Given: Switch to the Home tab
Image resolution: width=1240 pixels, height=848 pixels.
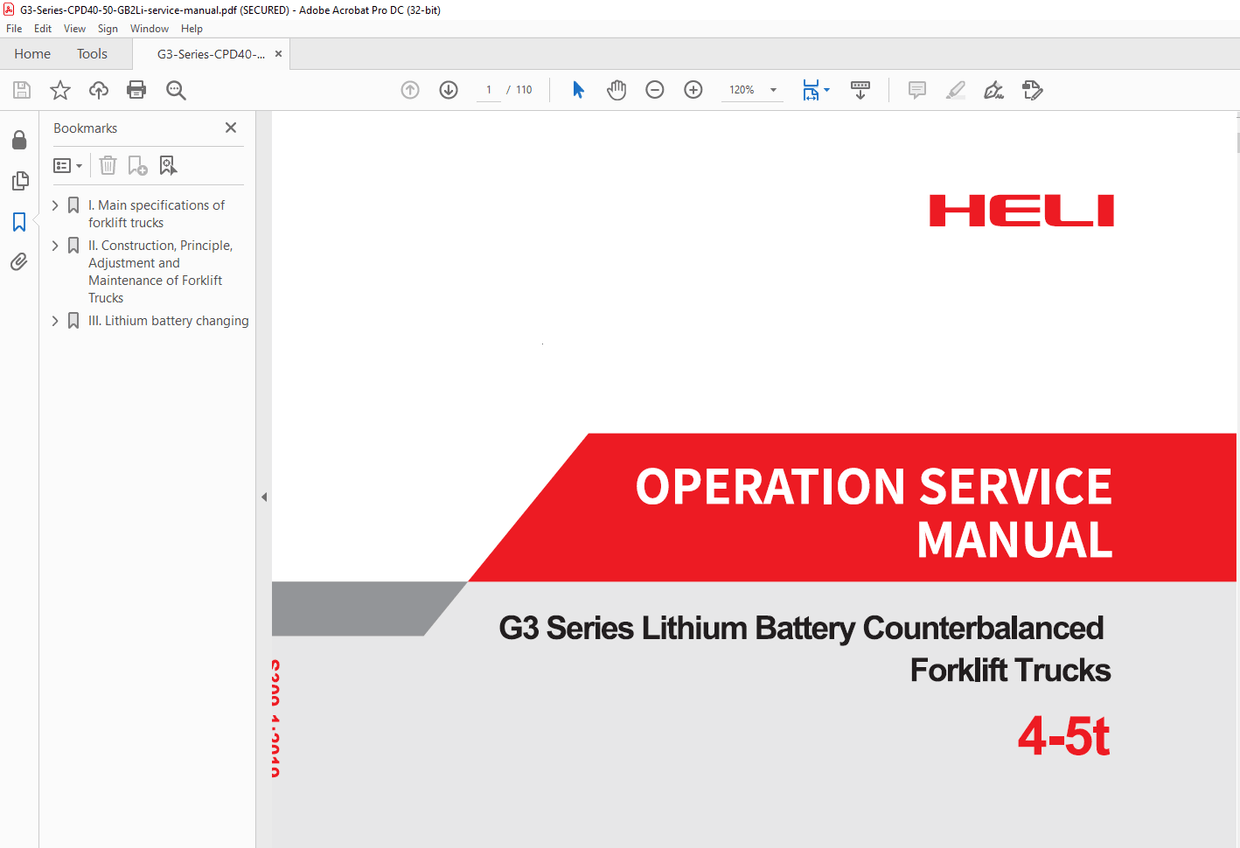Looking at the screenshot, I should 31,53.
